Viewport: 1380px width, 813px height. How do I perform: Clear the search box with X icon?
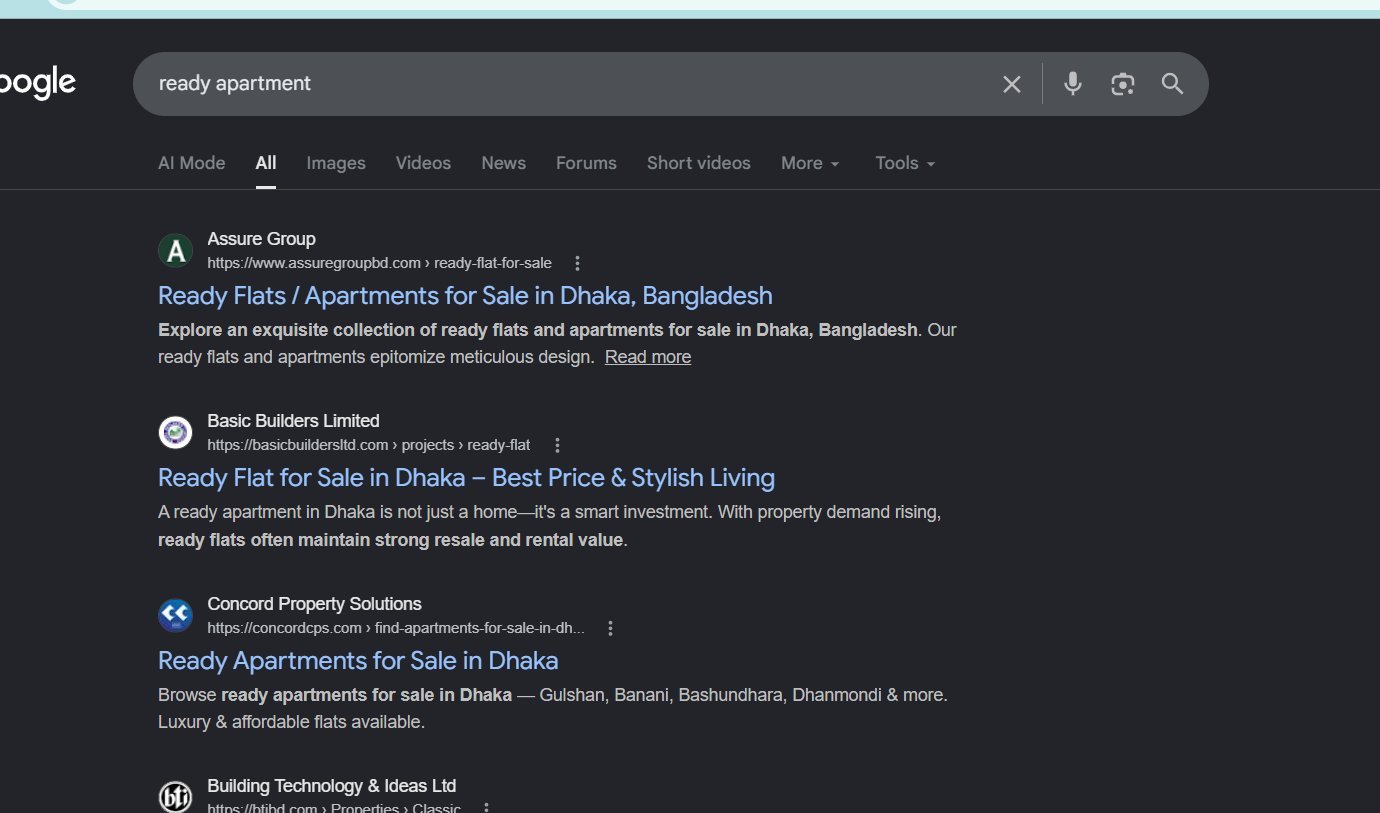click(1012, 84)
